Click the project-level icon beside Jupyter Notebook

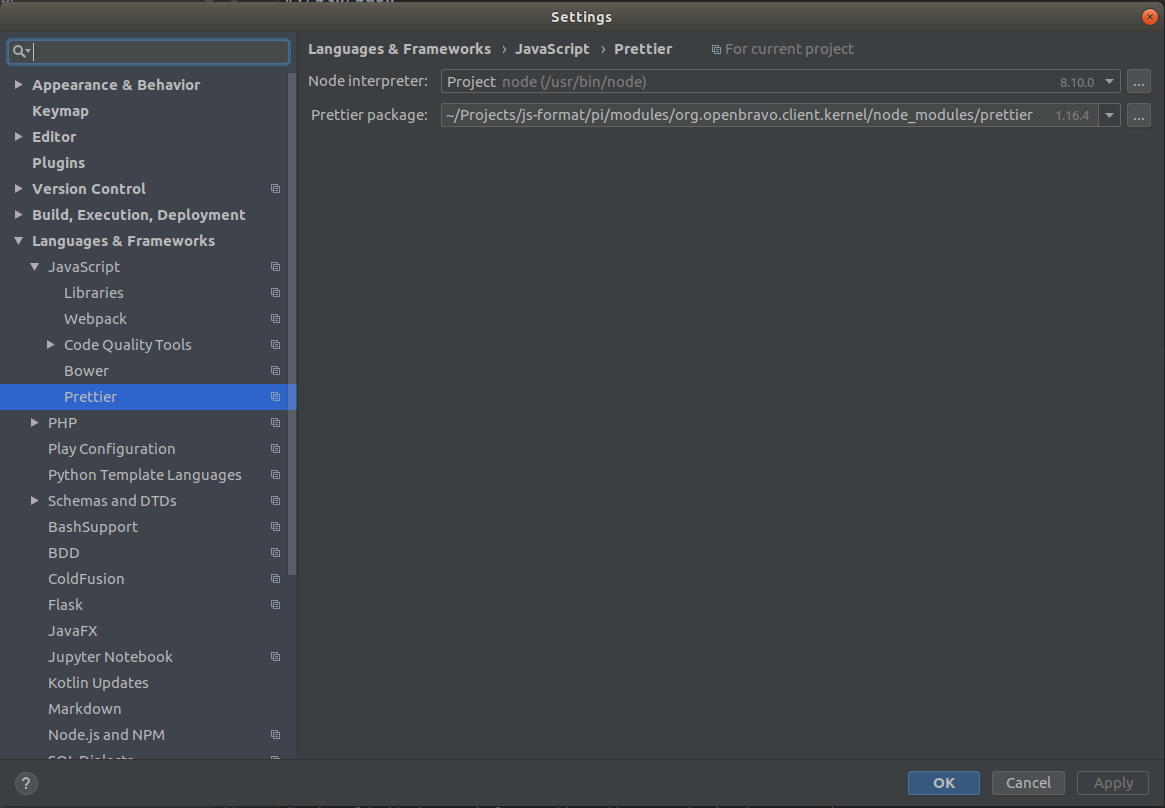click(276, 657)
